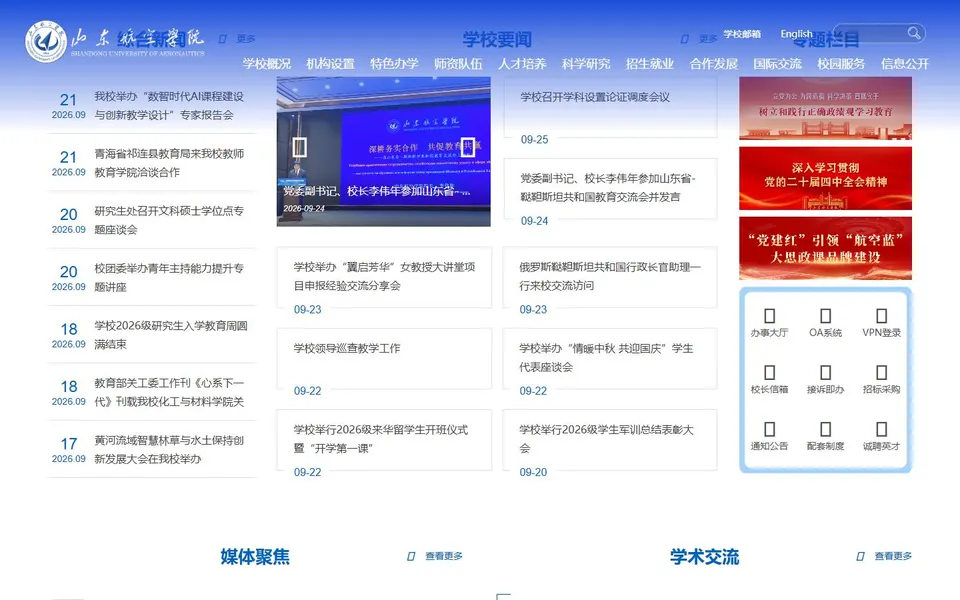Open news card 翼启芳华 女教授大讲堂
Image resolution: width=960 pixels, height=600 pixels.
[384, 278]
